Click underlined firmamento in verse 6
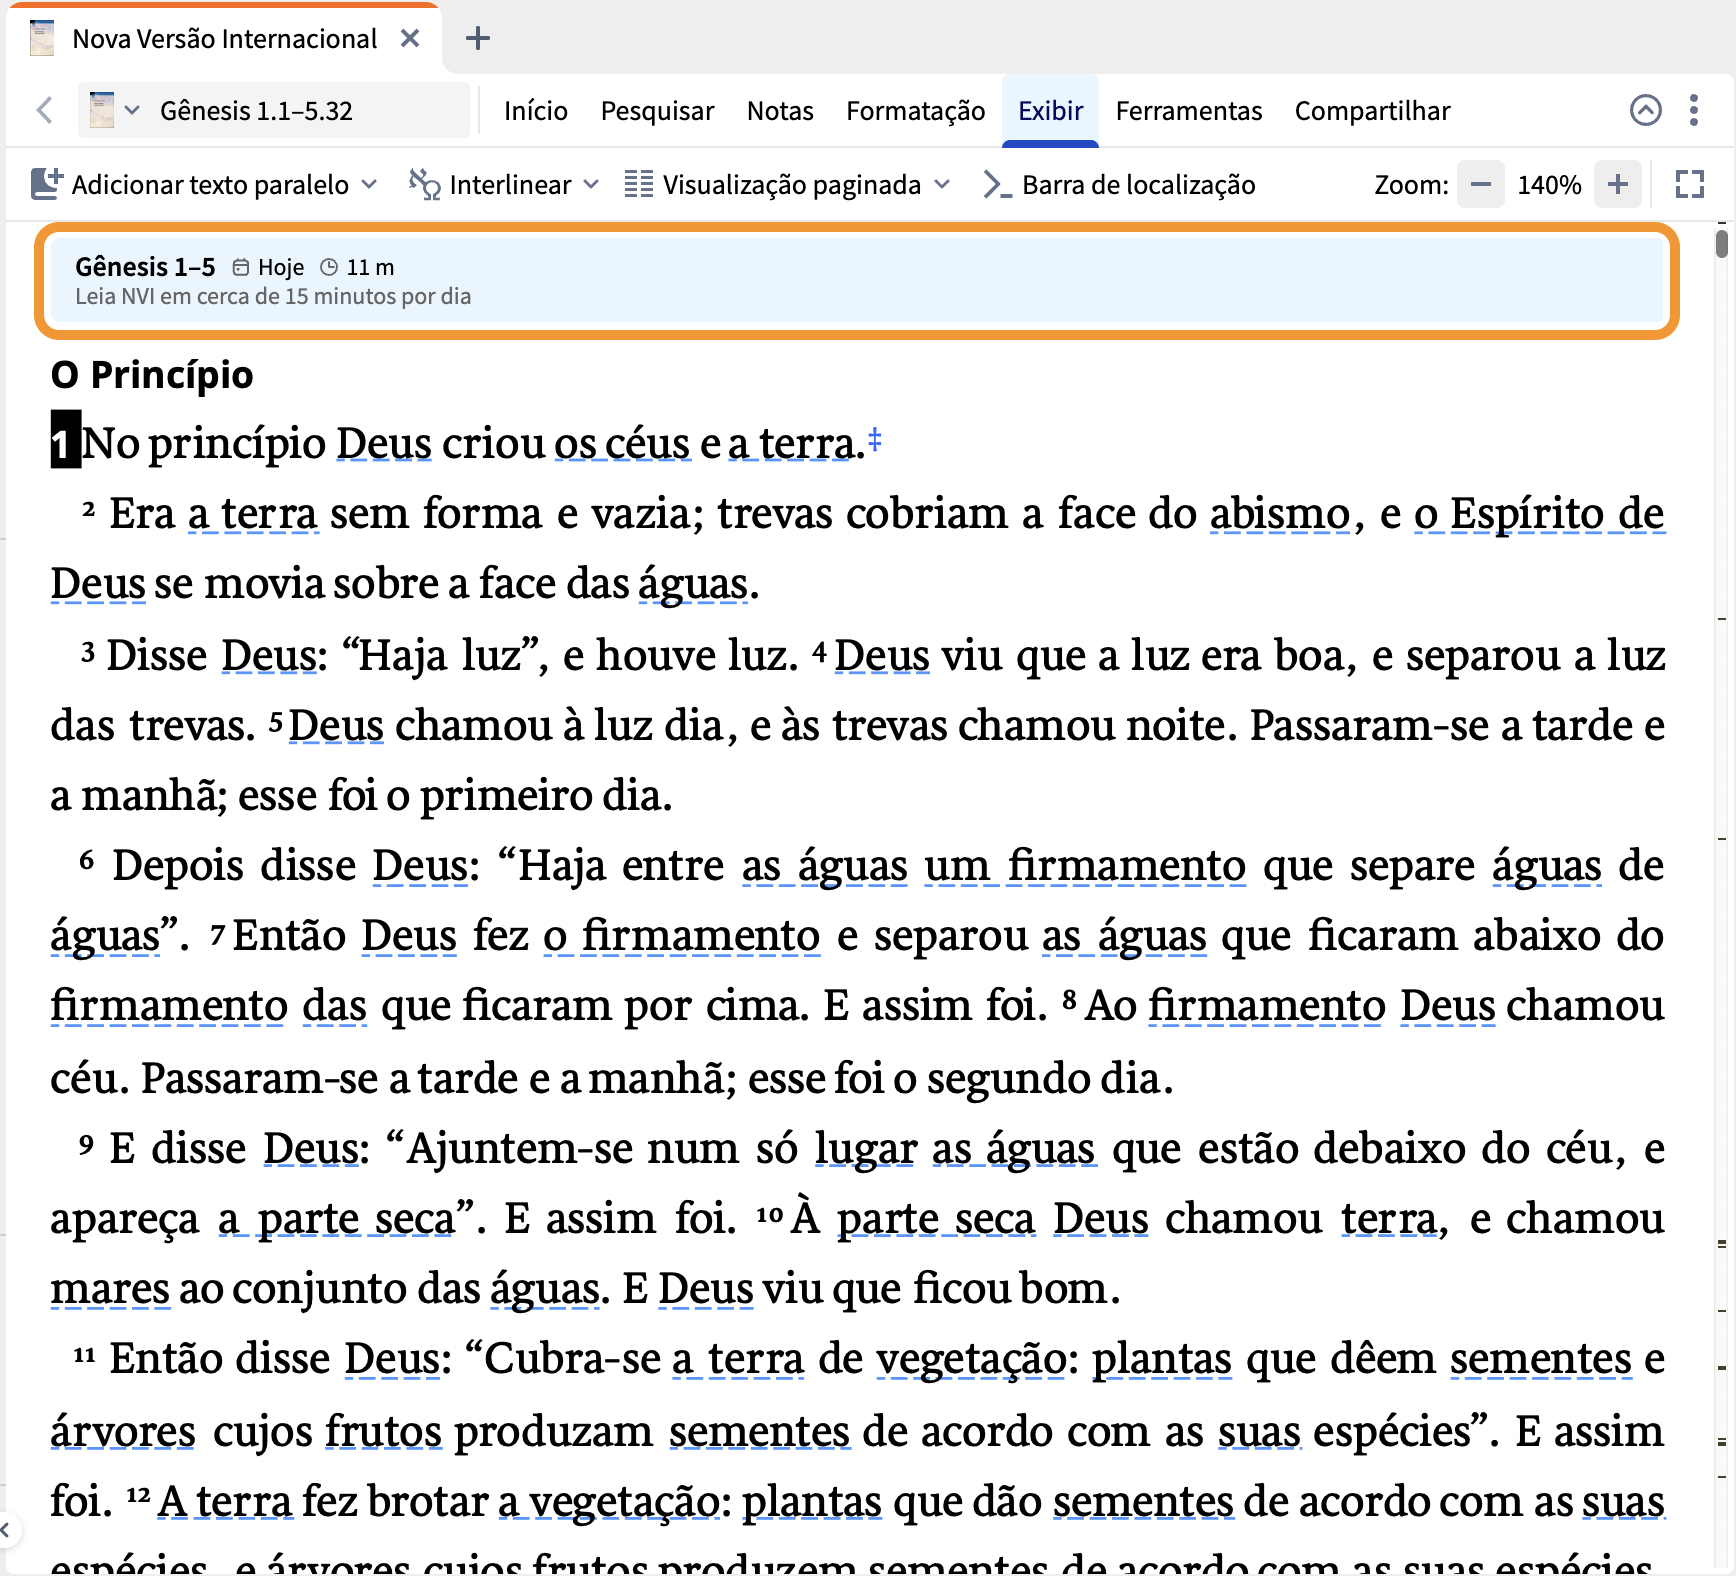The height and width of the screenshot is (1576, 1736). tap(1126, 865)
